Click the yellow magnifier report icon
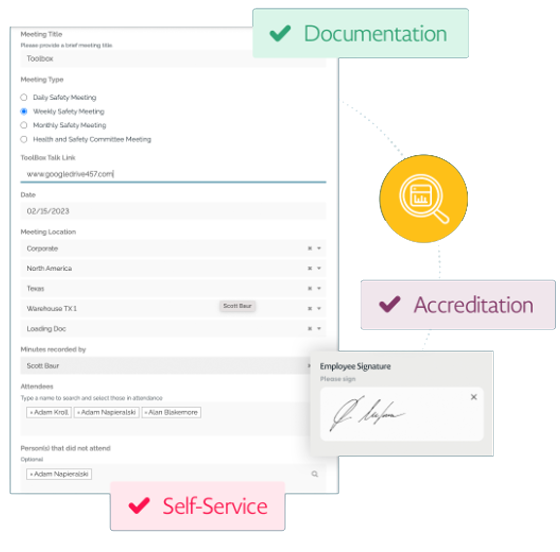Screen dimensions: 560x552 pyautogui.click(x=424, y=199)
